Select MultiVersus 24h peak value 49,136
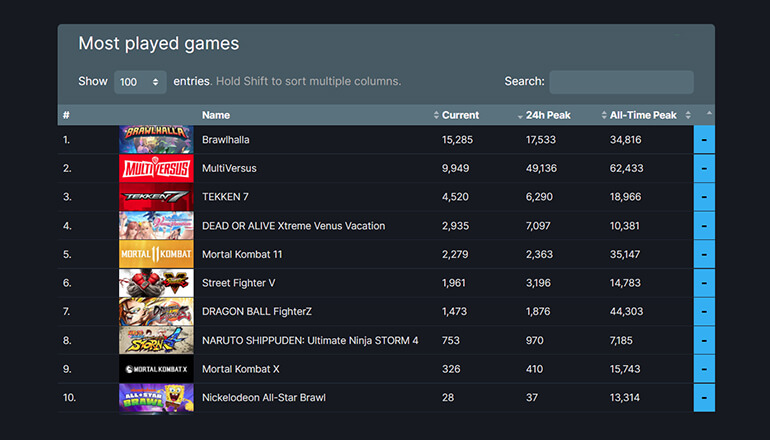770x440 pixels. [x=541, y=168]
